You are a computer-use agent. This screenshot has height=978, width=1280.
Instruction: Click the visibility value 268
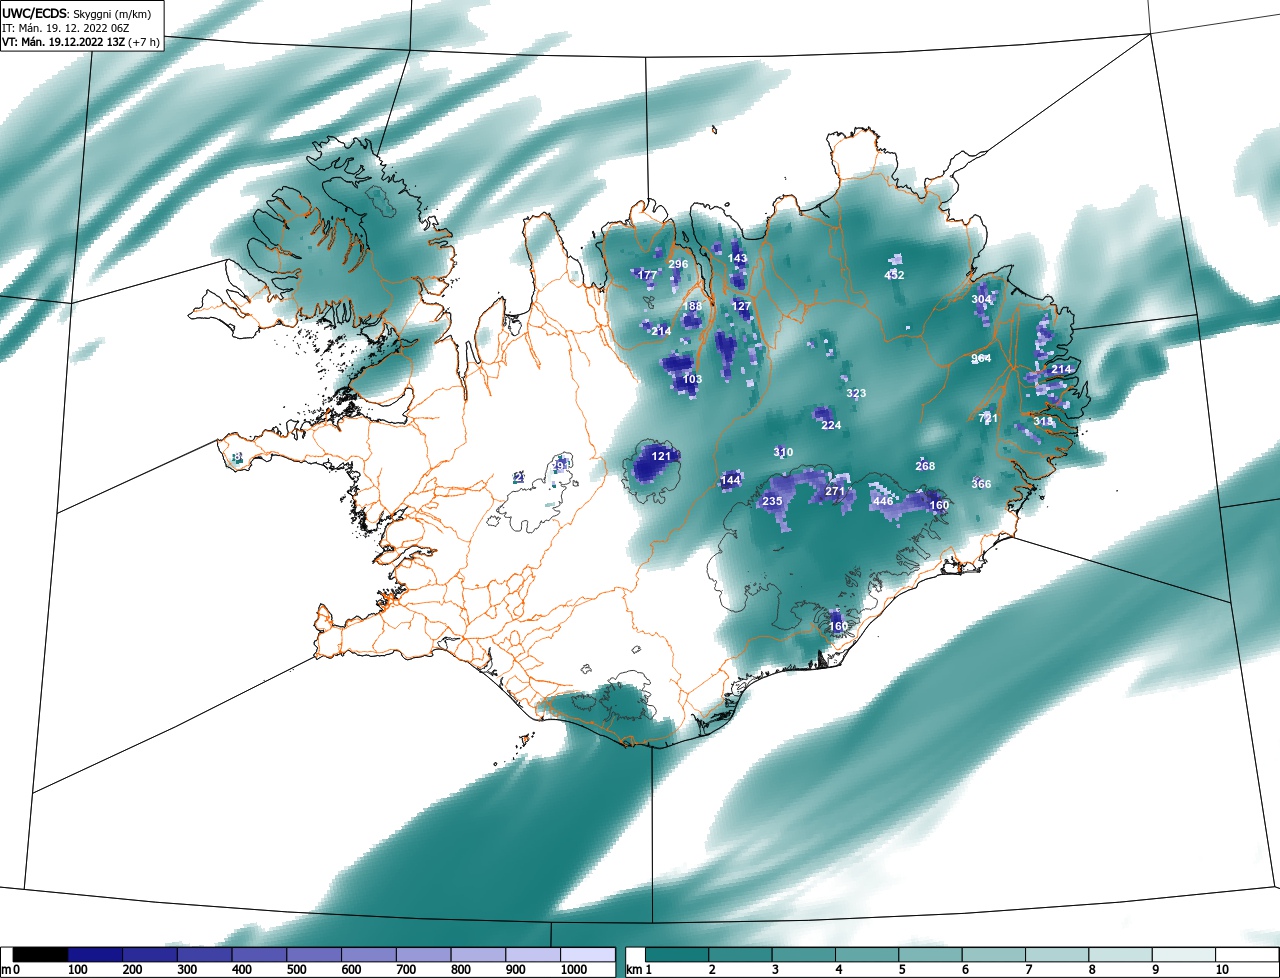click(x=925, y=466)
